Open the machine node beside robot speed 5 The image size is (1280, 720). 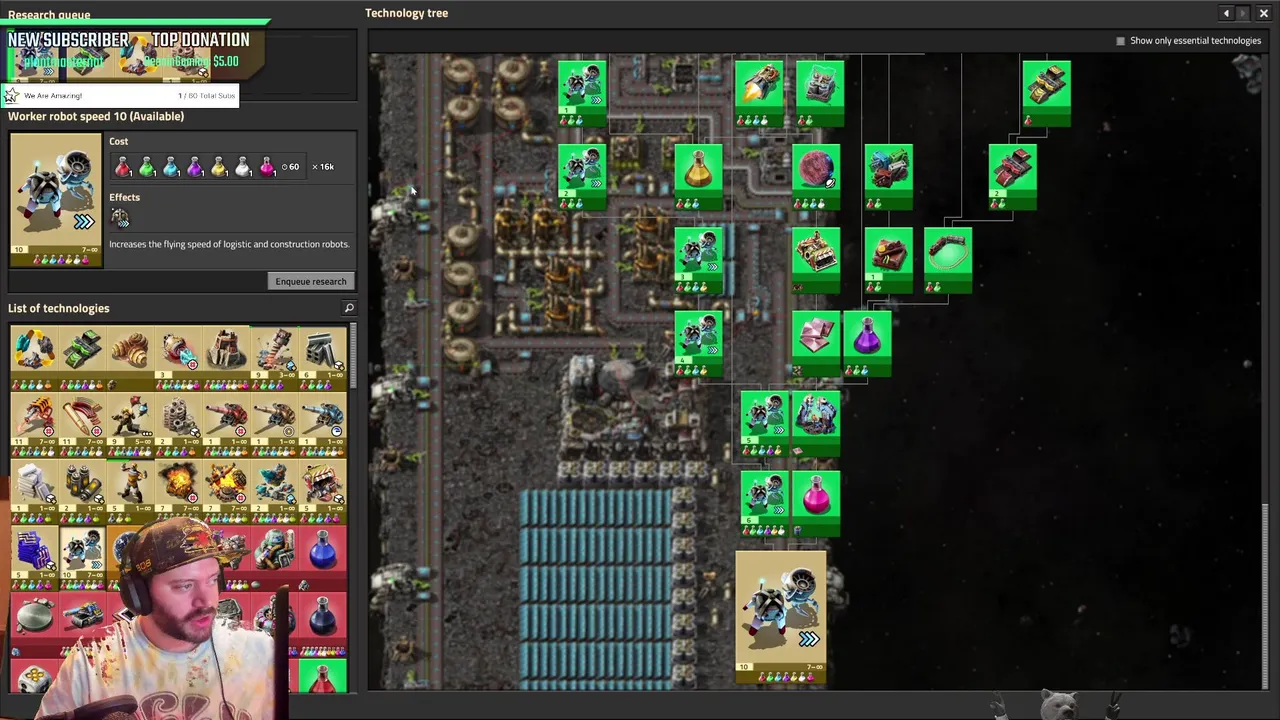[816, 424]
